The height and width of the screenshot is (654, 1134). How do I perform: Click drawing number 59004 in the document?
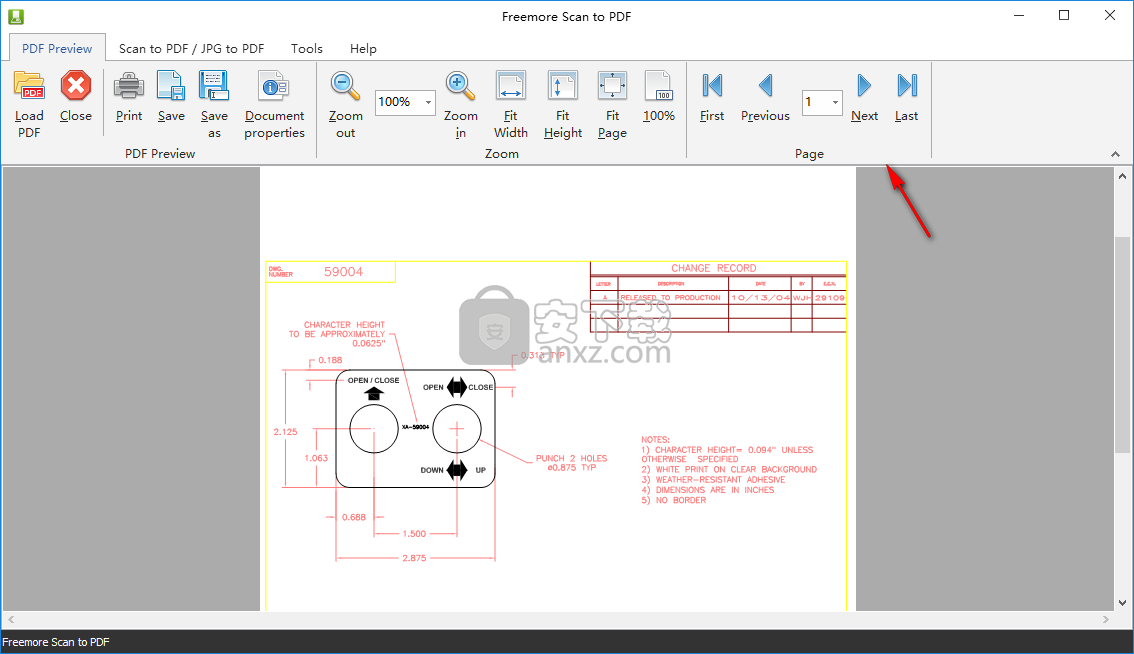[x=344, y=272]
